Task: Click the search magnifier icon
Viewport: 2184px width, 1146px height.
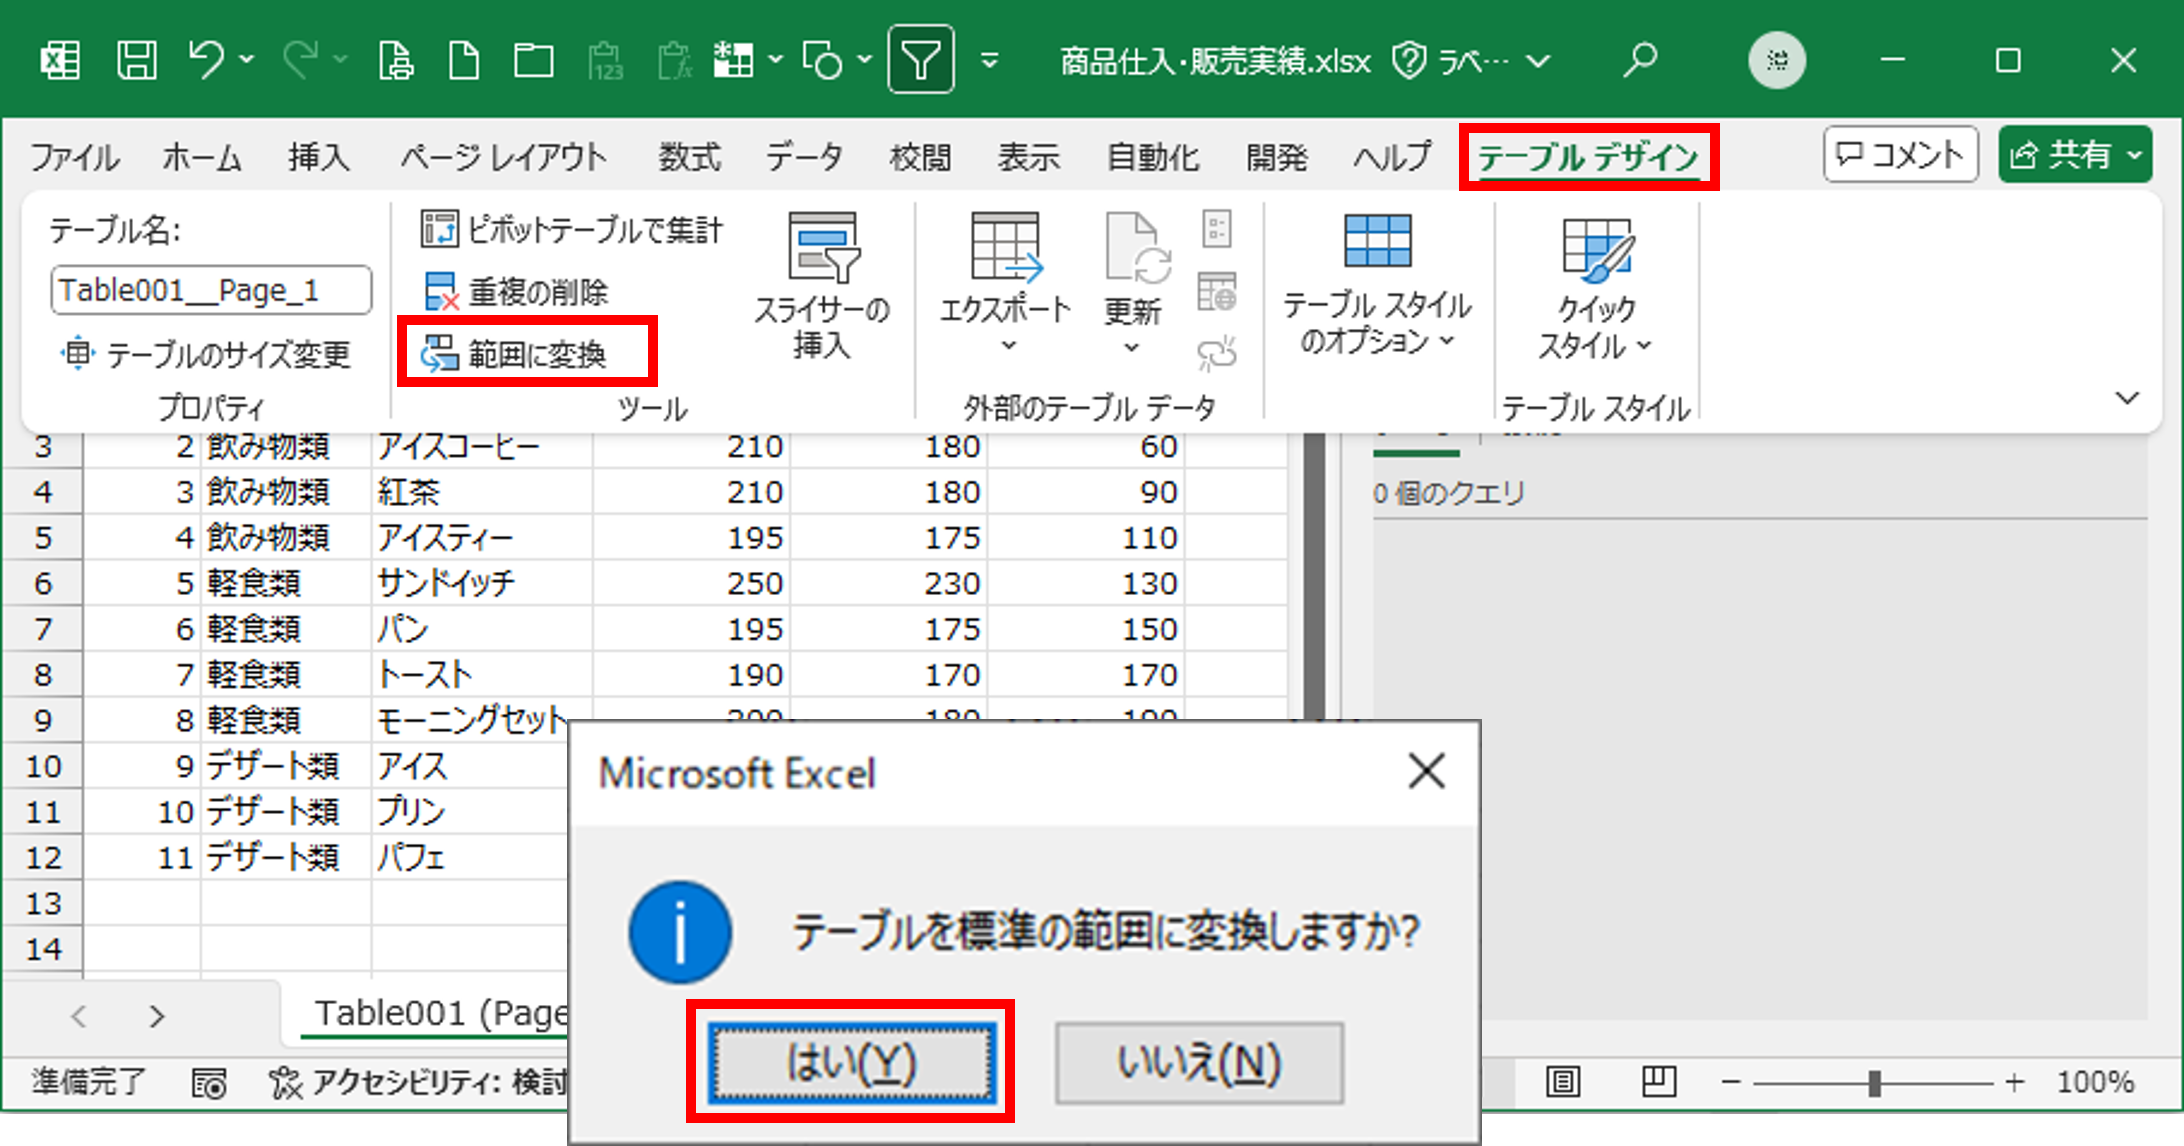Action: click(1640, 60)
